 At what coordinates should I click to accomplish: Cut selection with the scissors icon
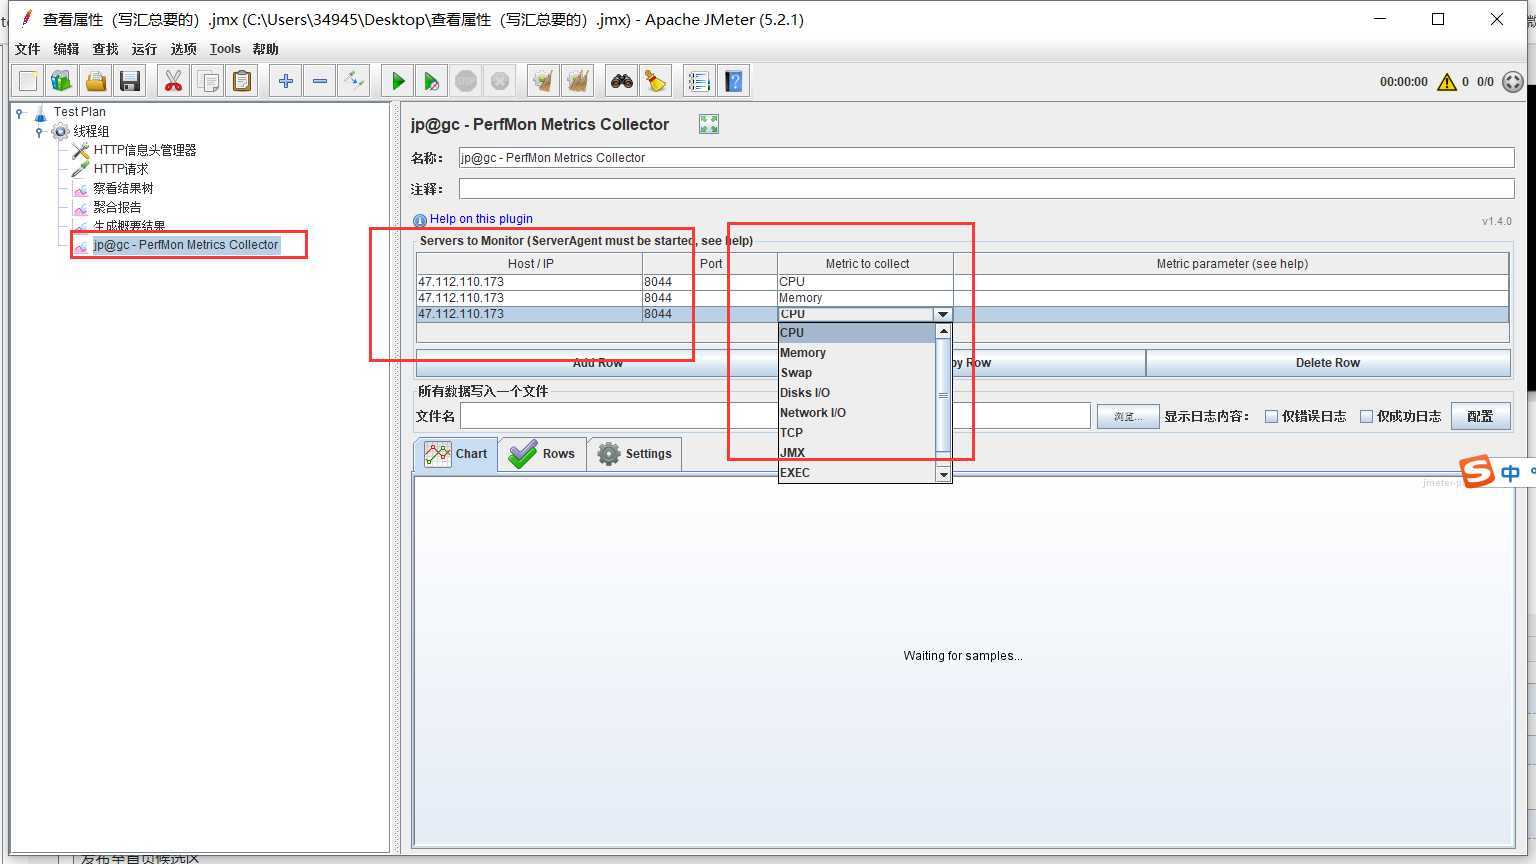tap(174, 81)
